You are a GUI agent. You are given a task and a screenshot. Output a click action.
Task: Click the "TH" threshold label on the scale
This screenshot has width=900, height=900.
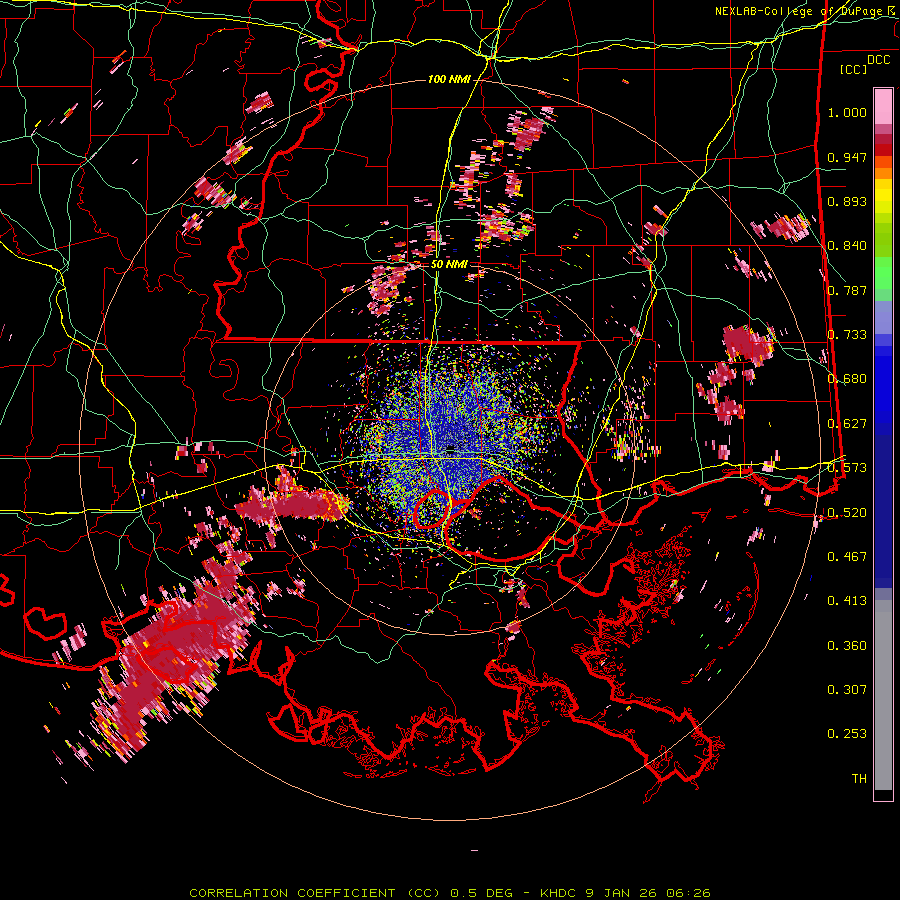click(x=859, y=779)
